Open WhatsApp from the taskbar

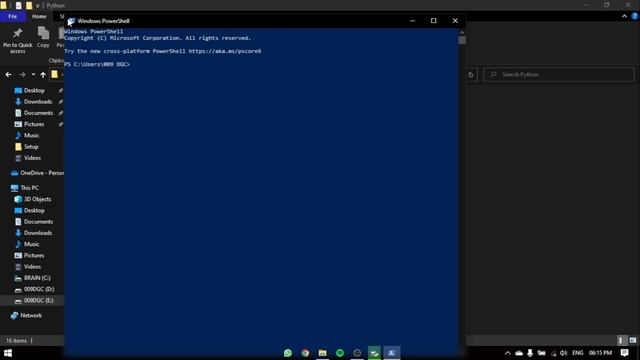(288, 353)
